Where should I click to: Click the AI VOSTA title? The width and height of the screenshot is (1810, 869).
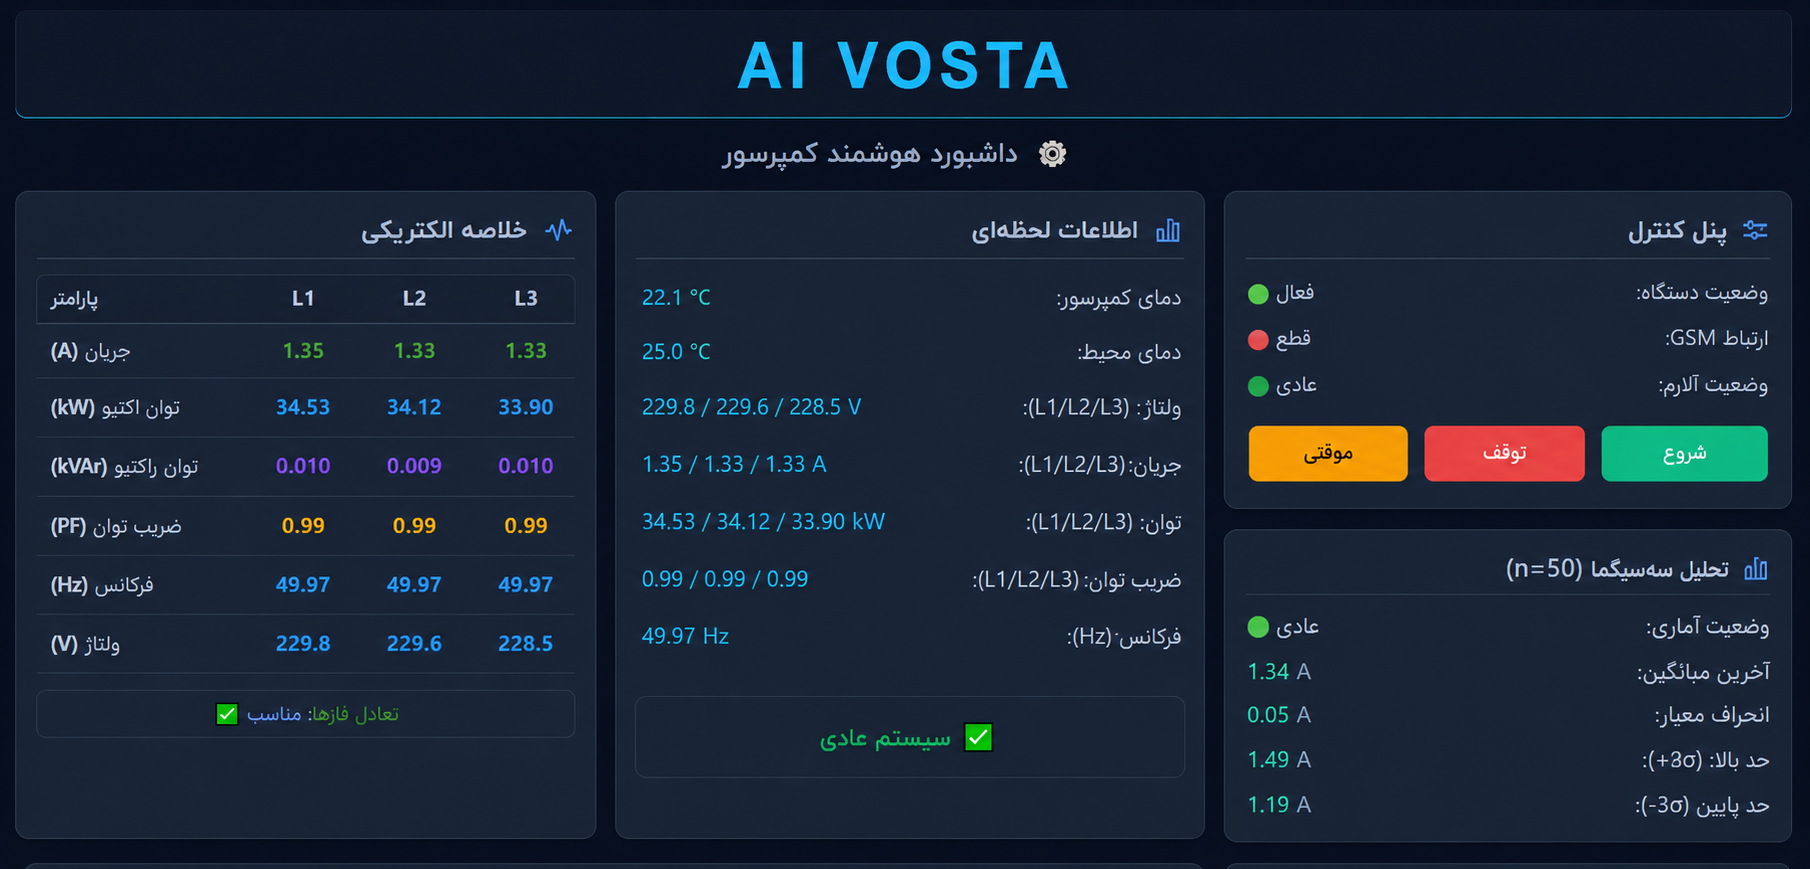click(x=904, y=66)
